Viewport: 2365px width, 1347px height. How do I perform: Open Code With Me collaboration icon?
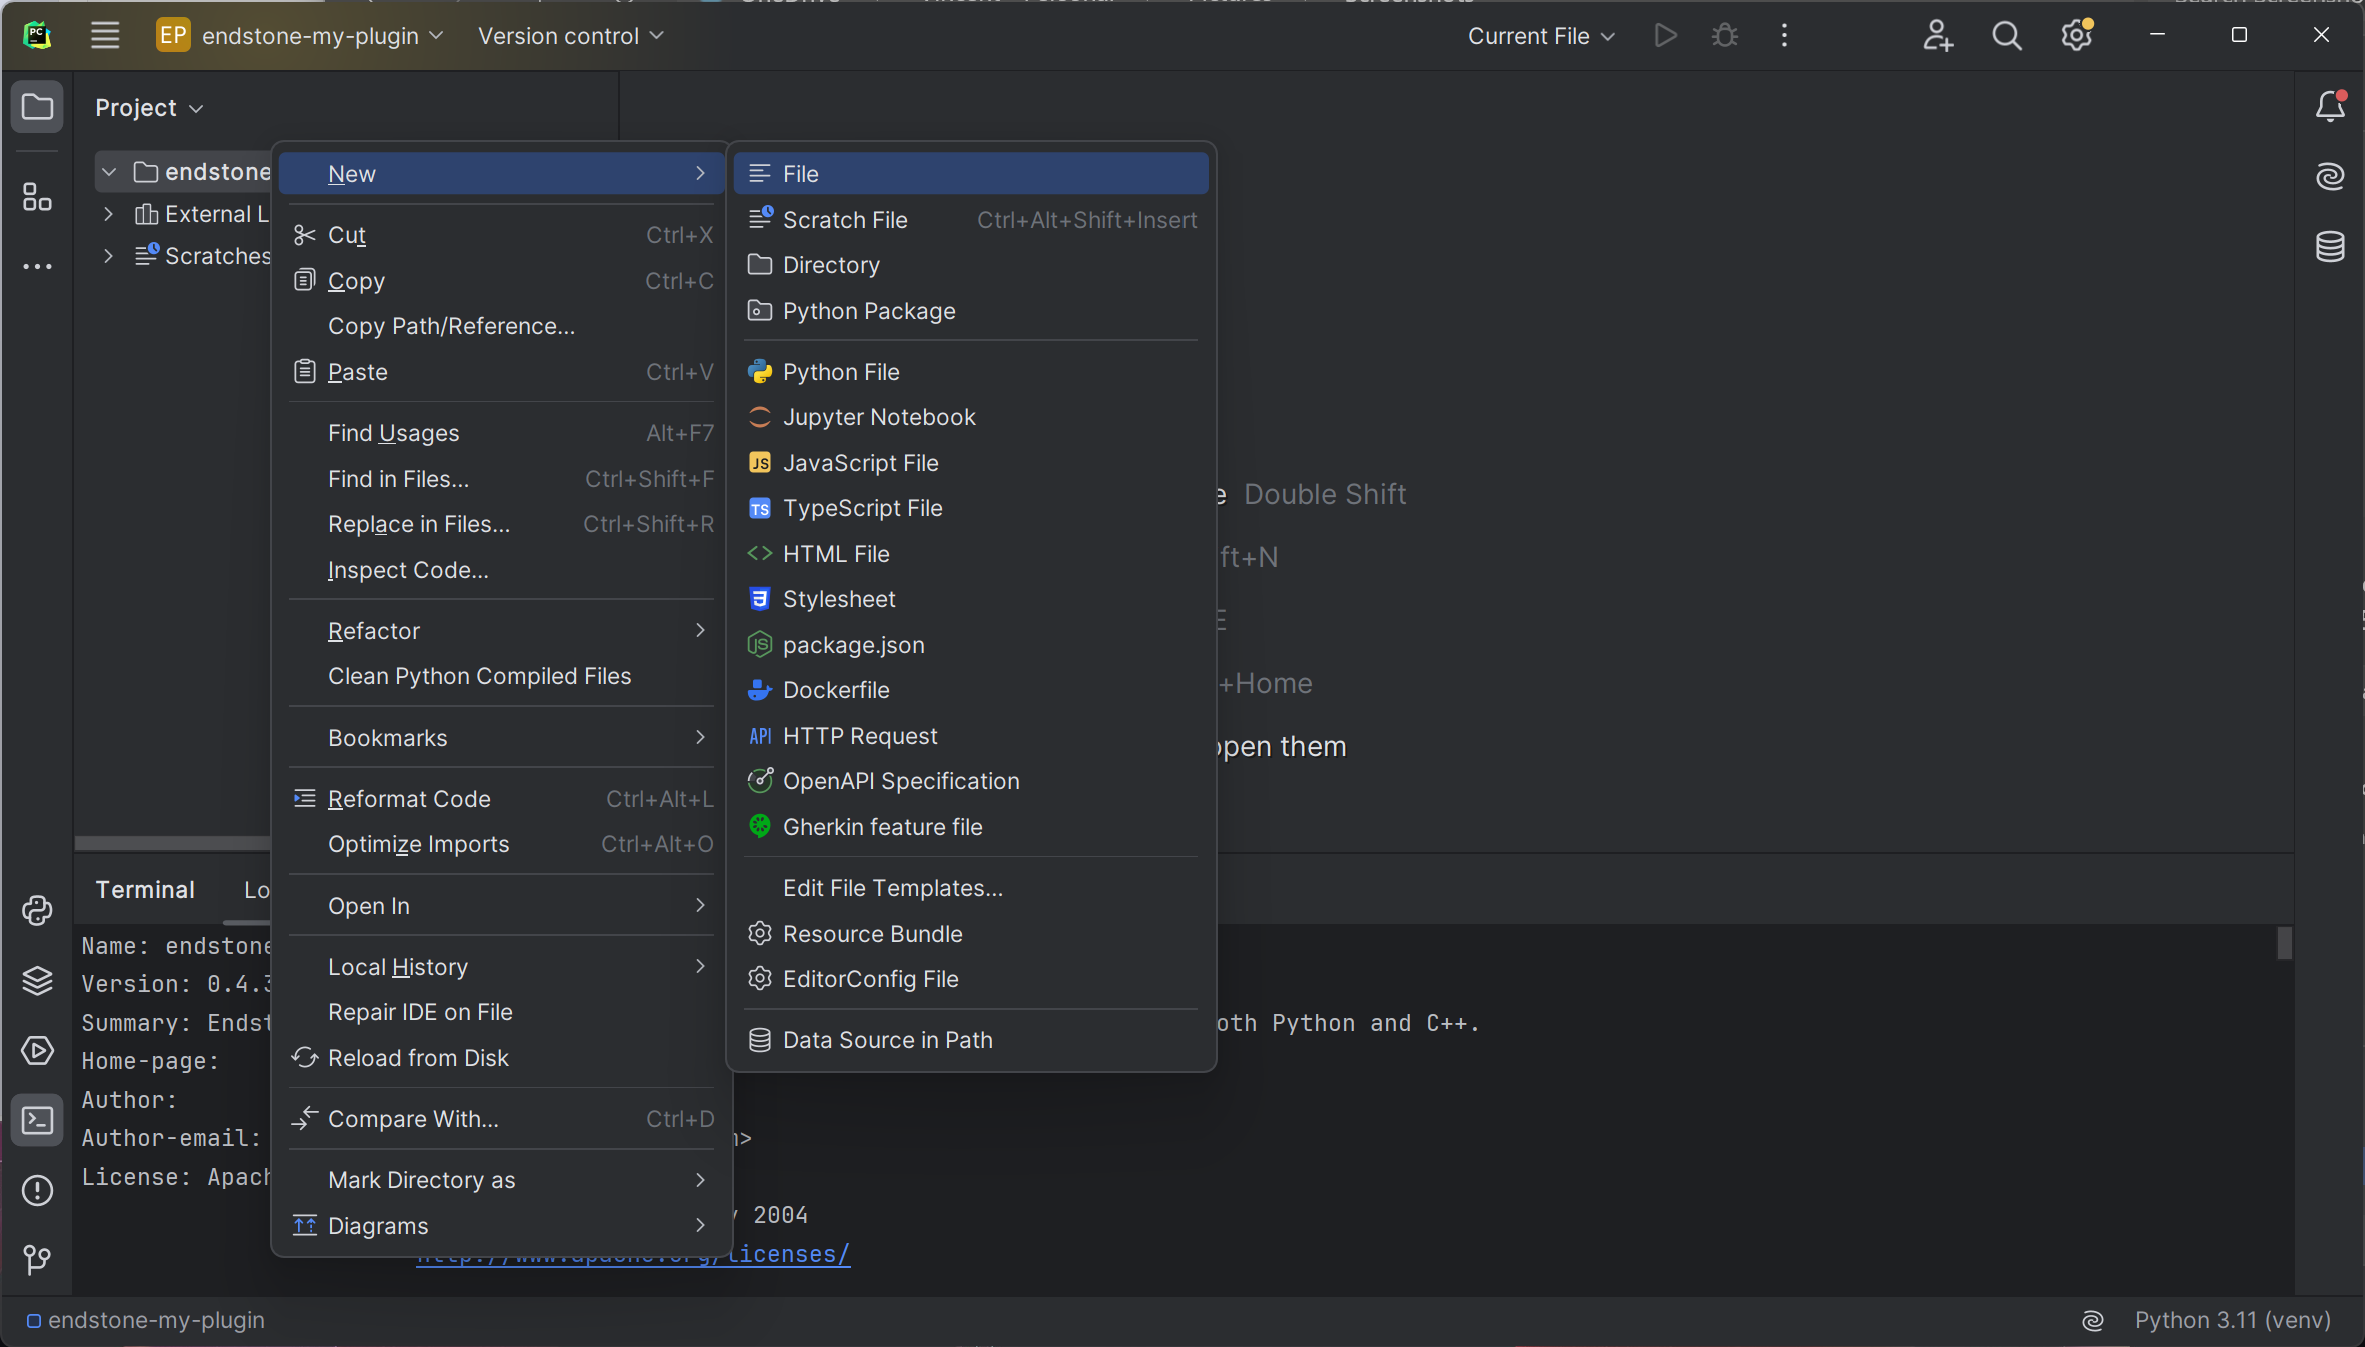[1938, 35]
